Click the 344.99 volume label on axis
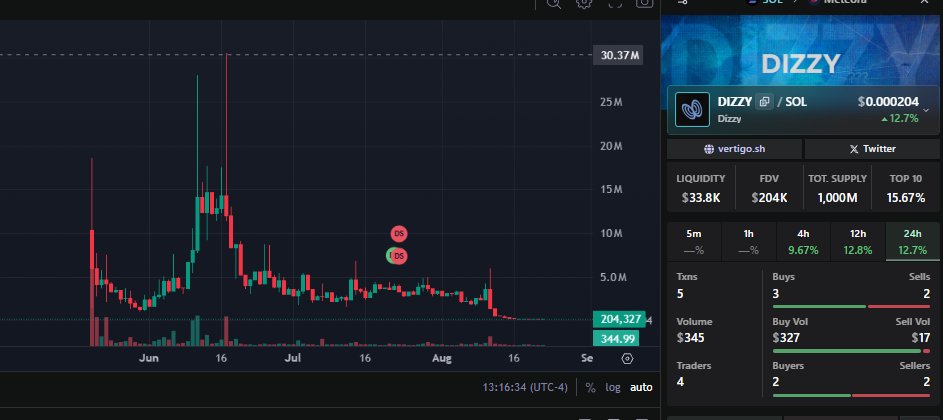943x420 pixels. pos(616,339)
